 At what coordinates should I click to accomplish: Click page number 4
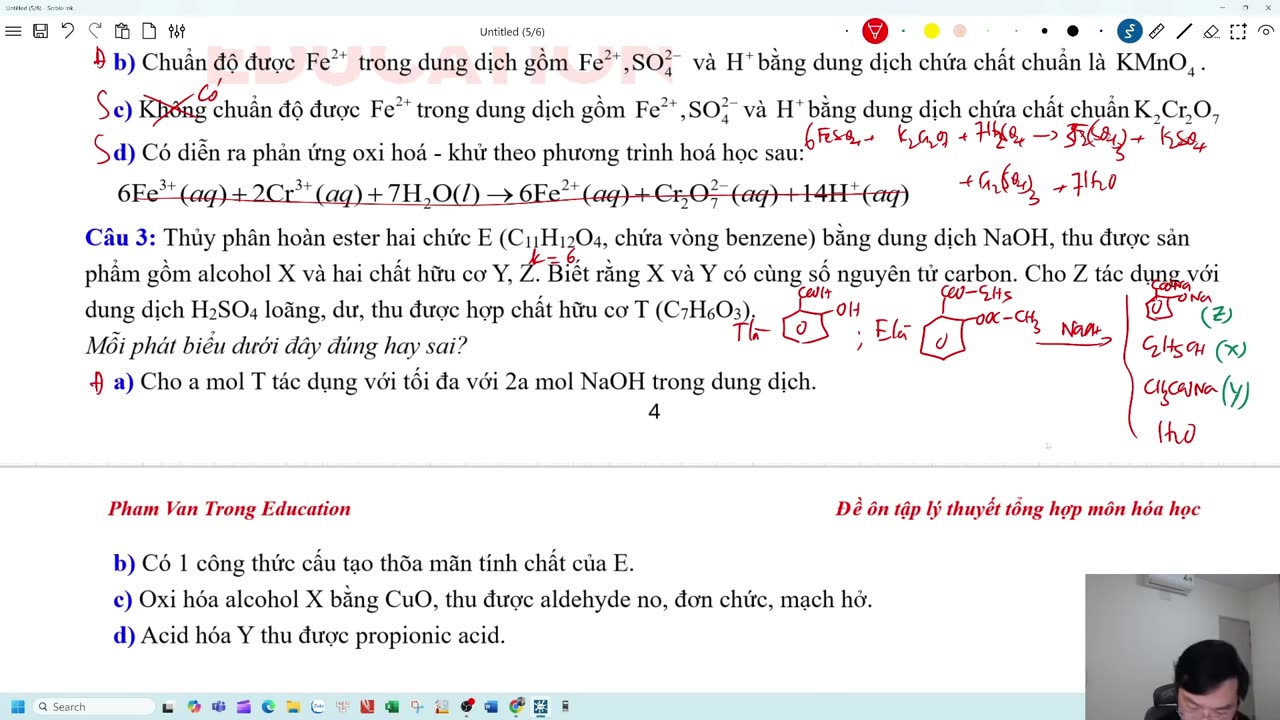654,411
